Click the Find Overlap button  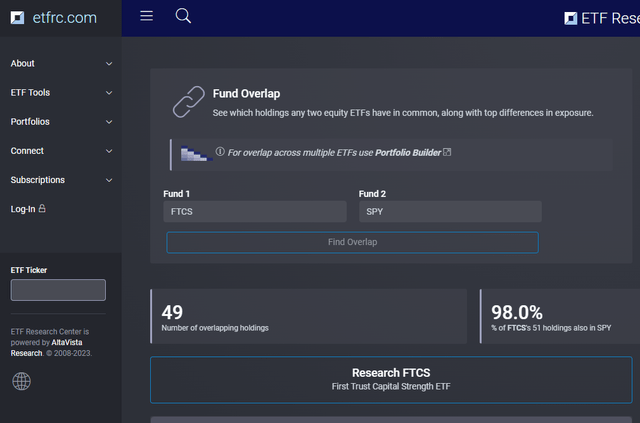click(x=352, y=242)
